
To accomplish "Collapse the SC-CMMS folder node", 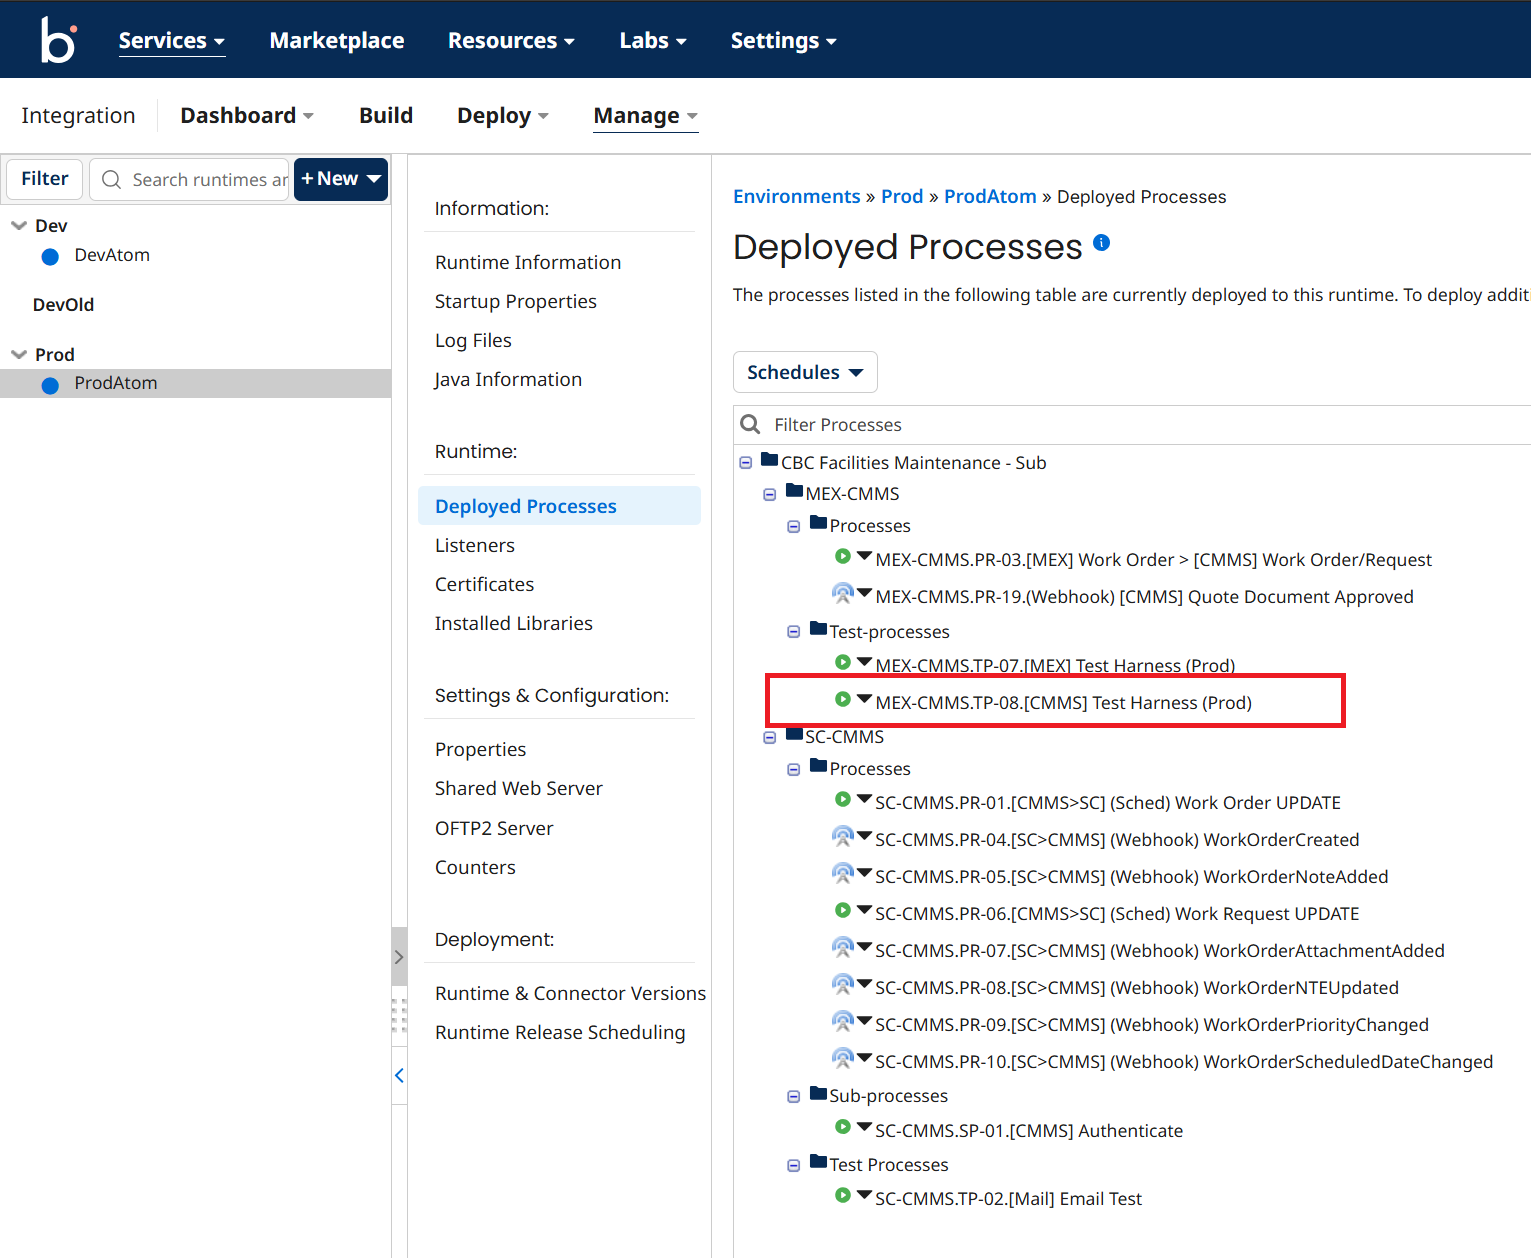I will coord(769,738).
